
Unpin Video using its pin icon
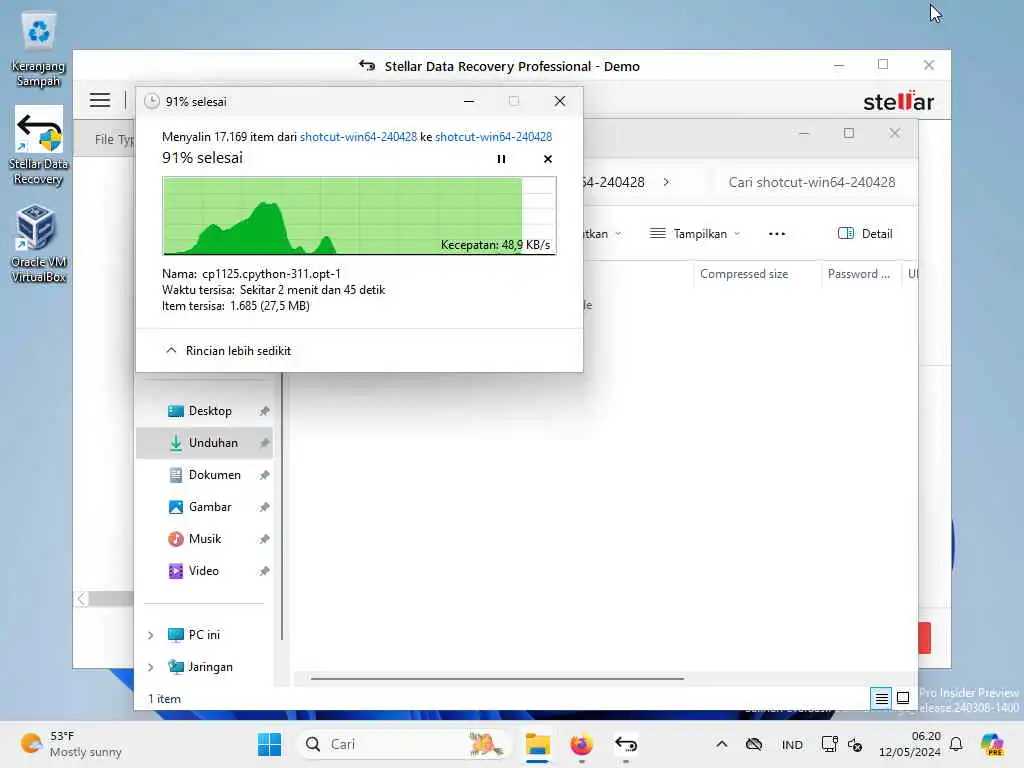[x=264, y=571]
